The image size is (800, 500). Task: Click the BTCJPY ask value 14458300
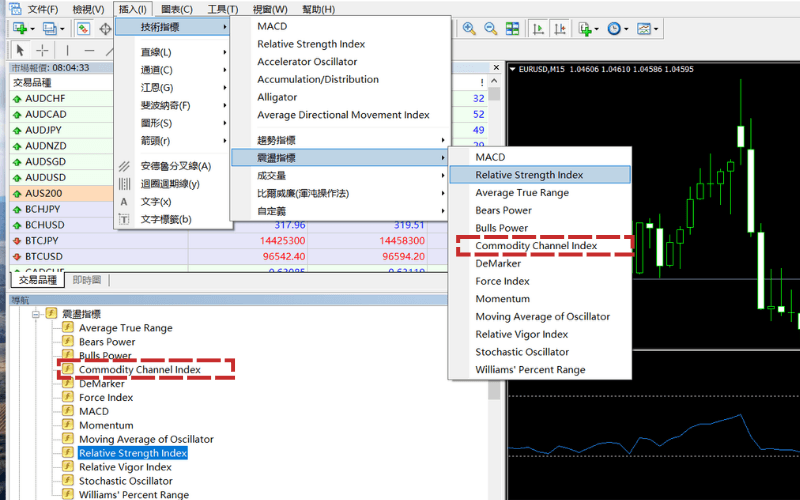point(402,241)
